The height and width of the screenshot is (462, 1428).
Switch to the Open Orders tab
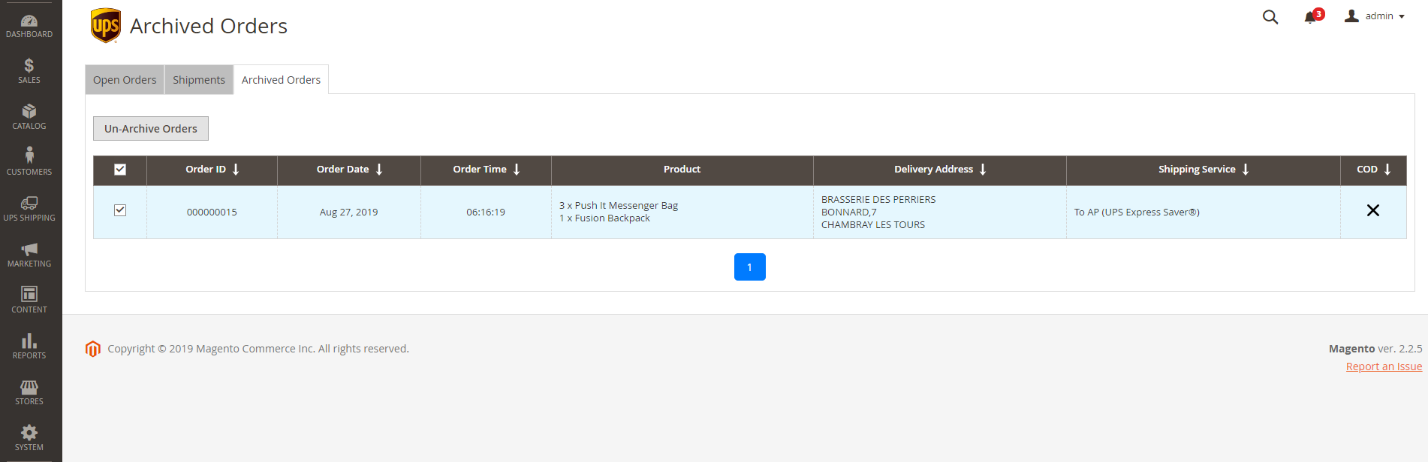125,80
